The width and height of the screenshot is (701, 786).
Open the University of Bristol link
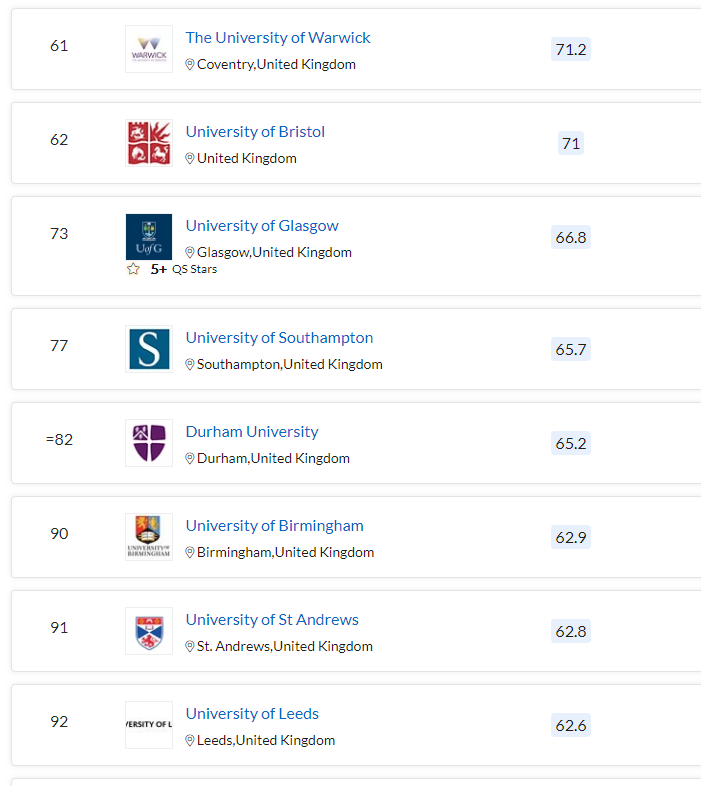pos(255,132)
